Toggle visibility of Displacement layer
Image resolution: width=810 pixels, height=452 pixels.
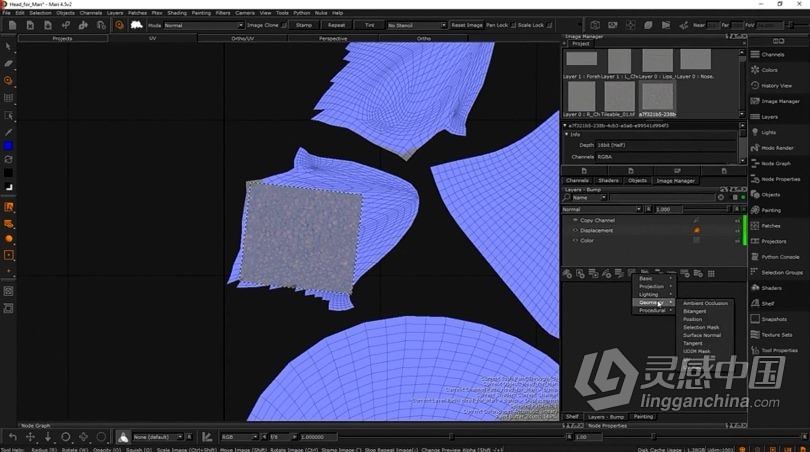coord(575,230)
